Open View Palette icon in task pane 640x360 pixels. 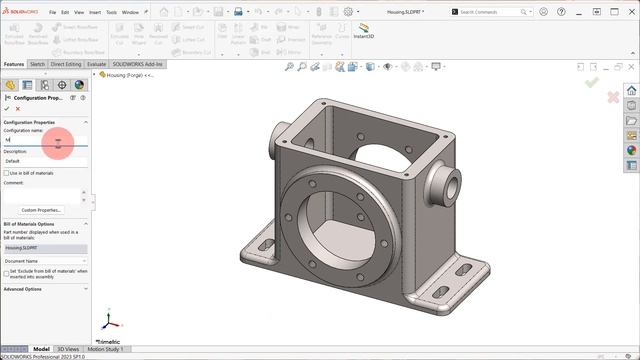coord(631,136)
